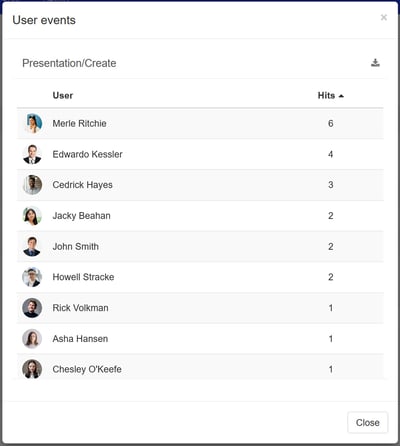Open Edwardo Kessler's profile picture
This screenshot has height=446, width=400.
pyautogui.click(x=32, y=154)
